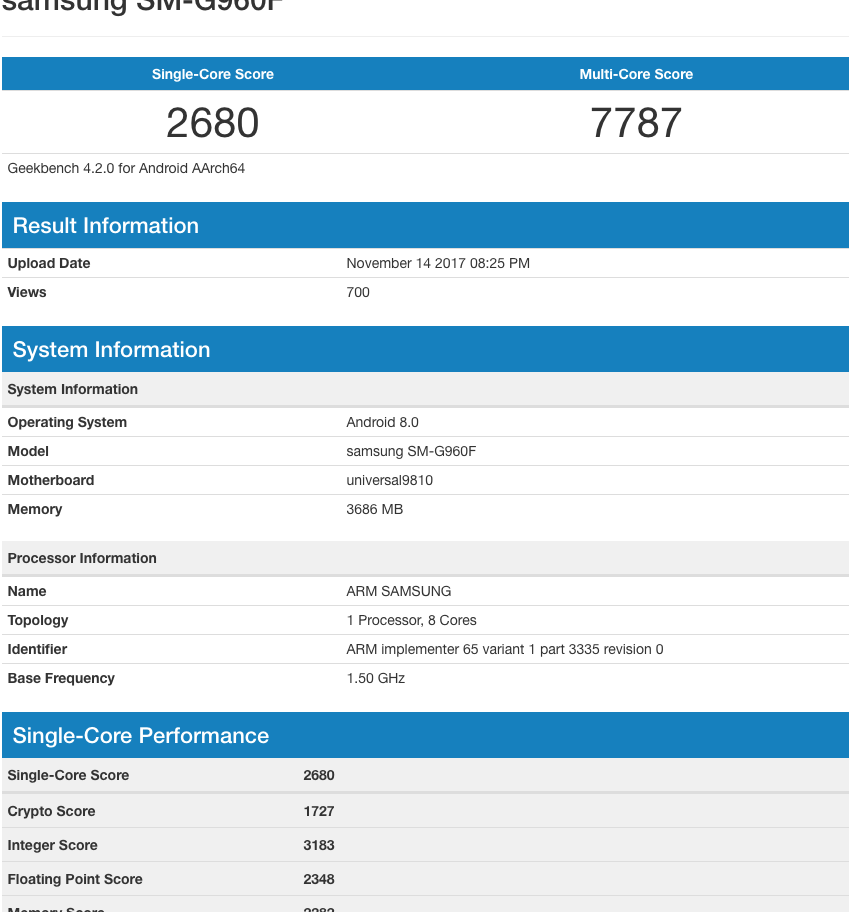Select the Result Information section header

pos(106,226)
